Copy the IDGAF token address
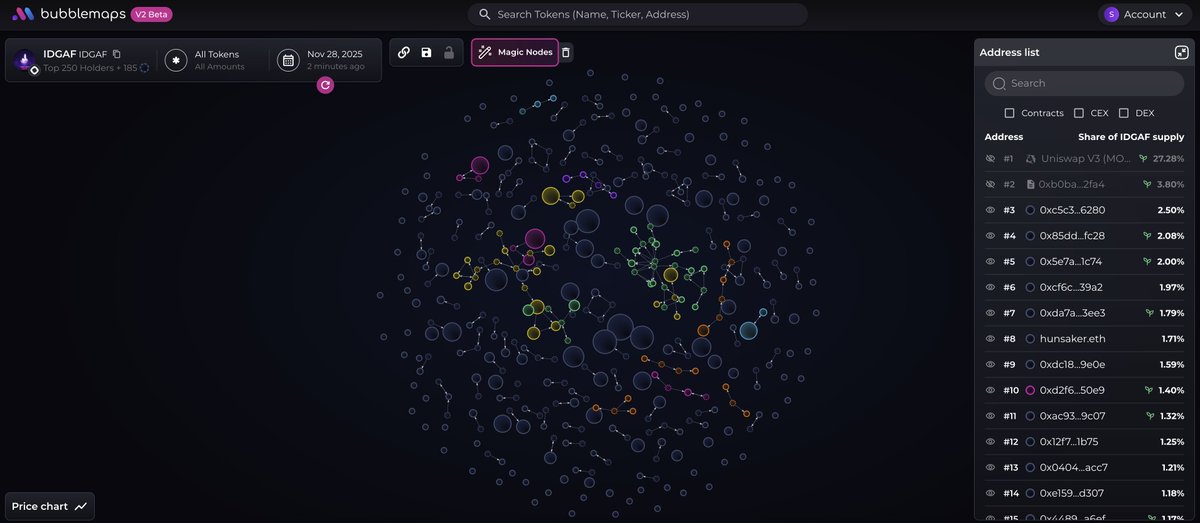The width and height of the screenshot is (1200, 523). coord(117,54)
